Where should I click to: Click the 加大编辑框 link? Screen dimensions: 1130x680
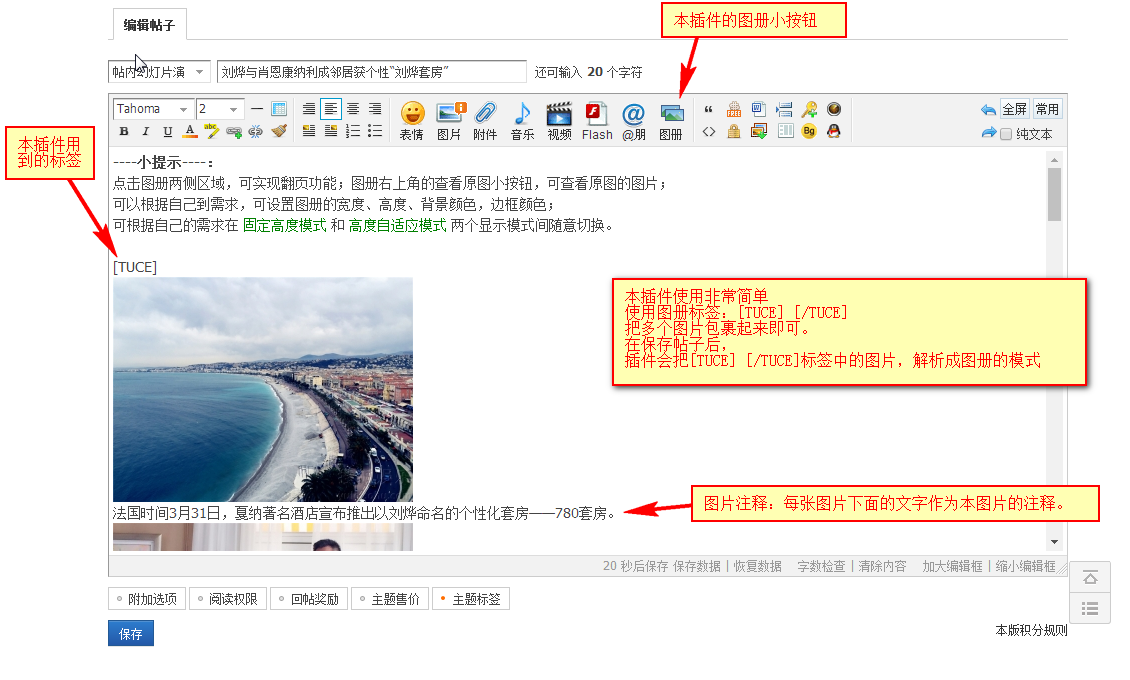point(952,566)
